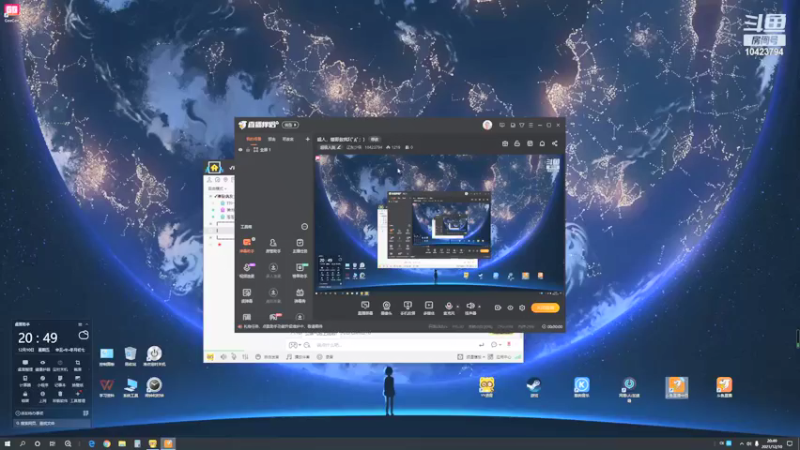Viewport: 800px width, 450px height.
Task: Click the message icon beside the avatar
Action: click(502, 125)
